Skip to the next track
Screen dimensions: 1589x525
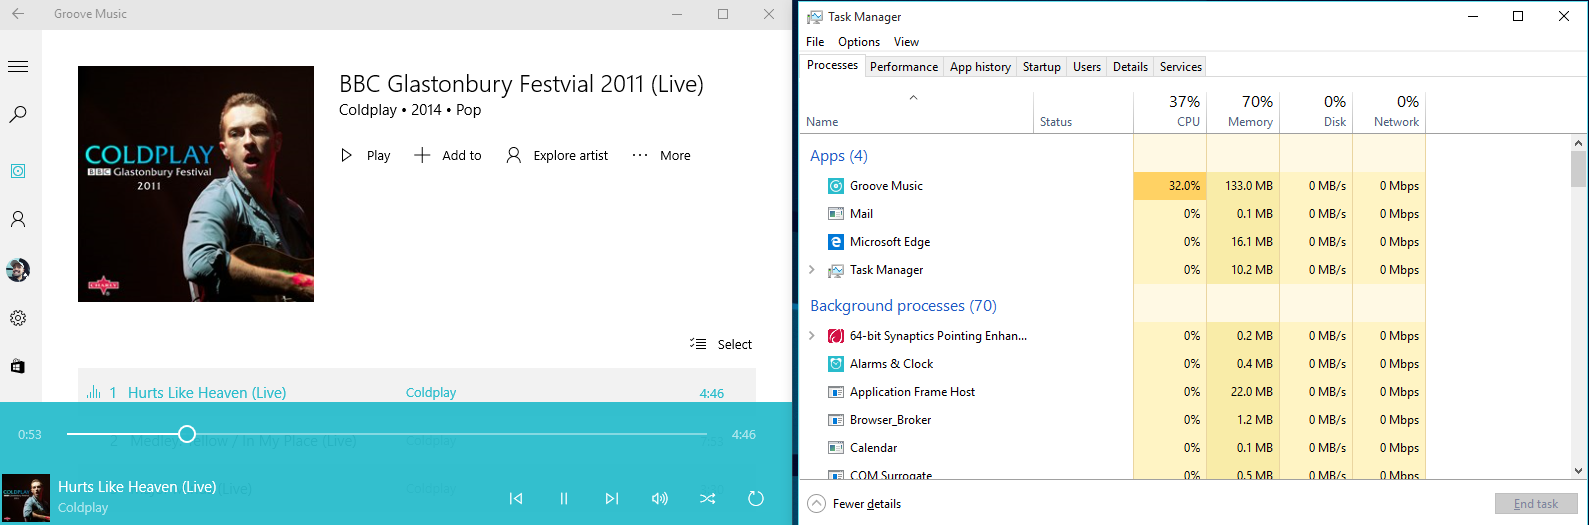pyautogui.click(x=612, y=498)
